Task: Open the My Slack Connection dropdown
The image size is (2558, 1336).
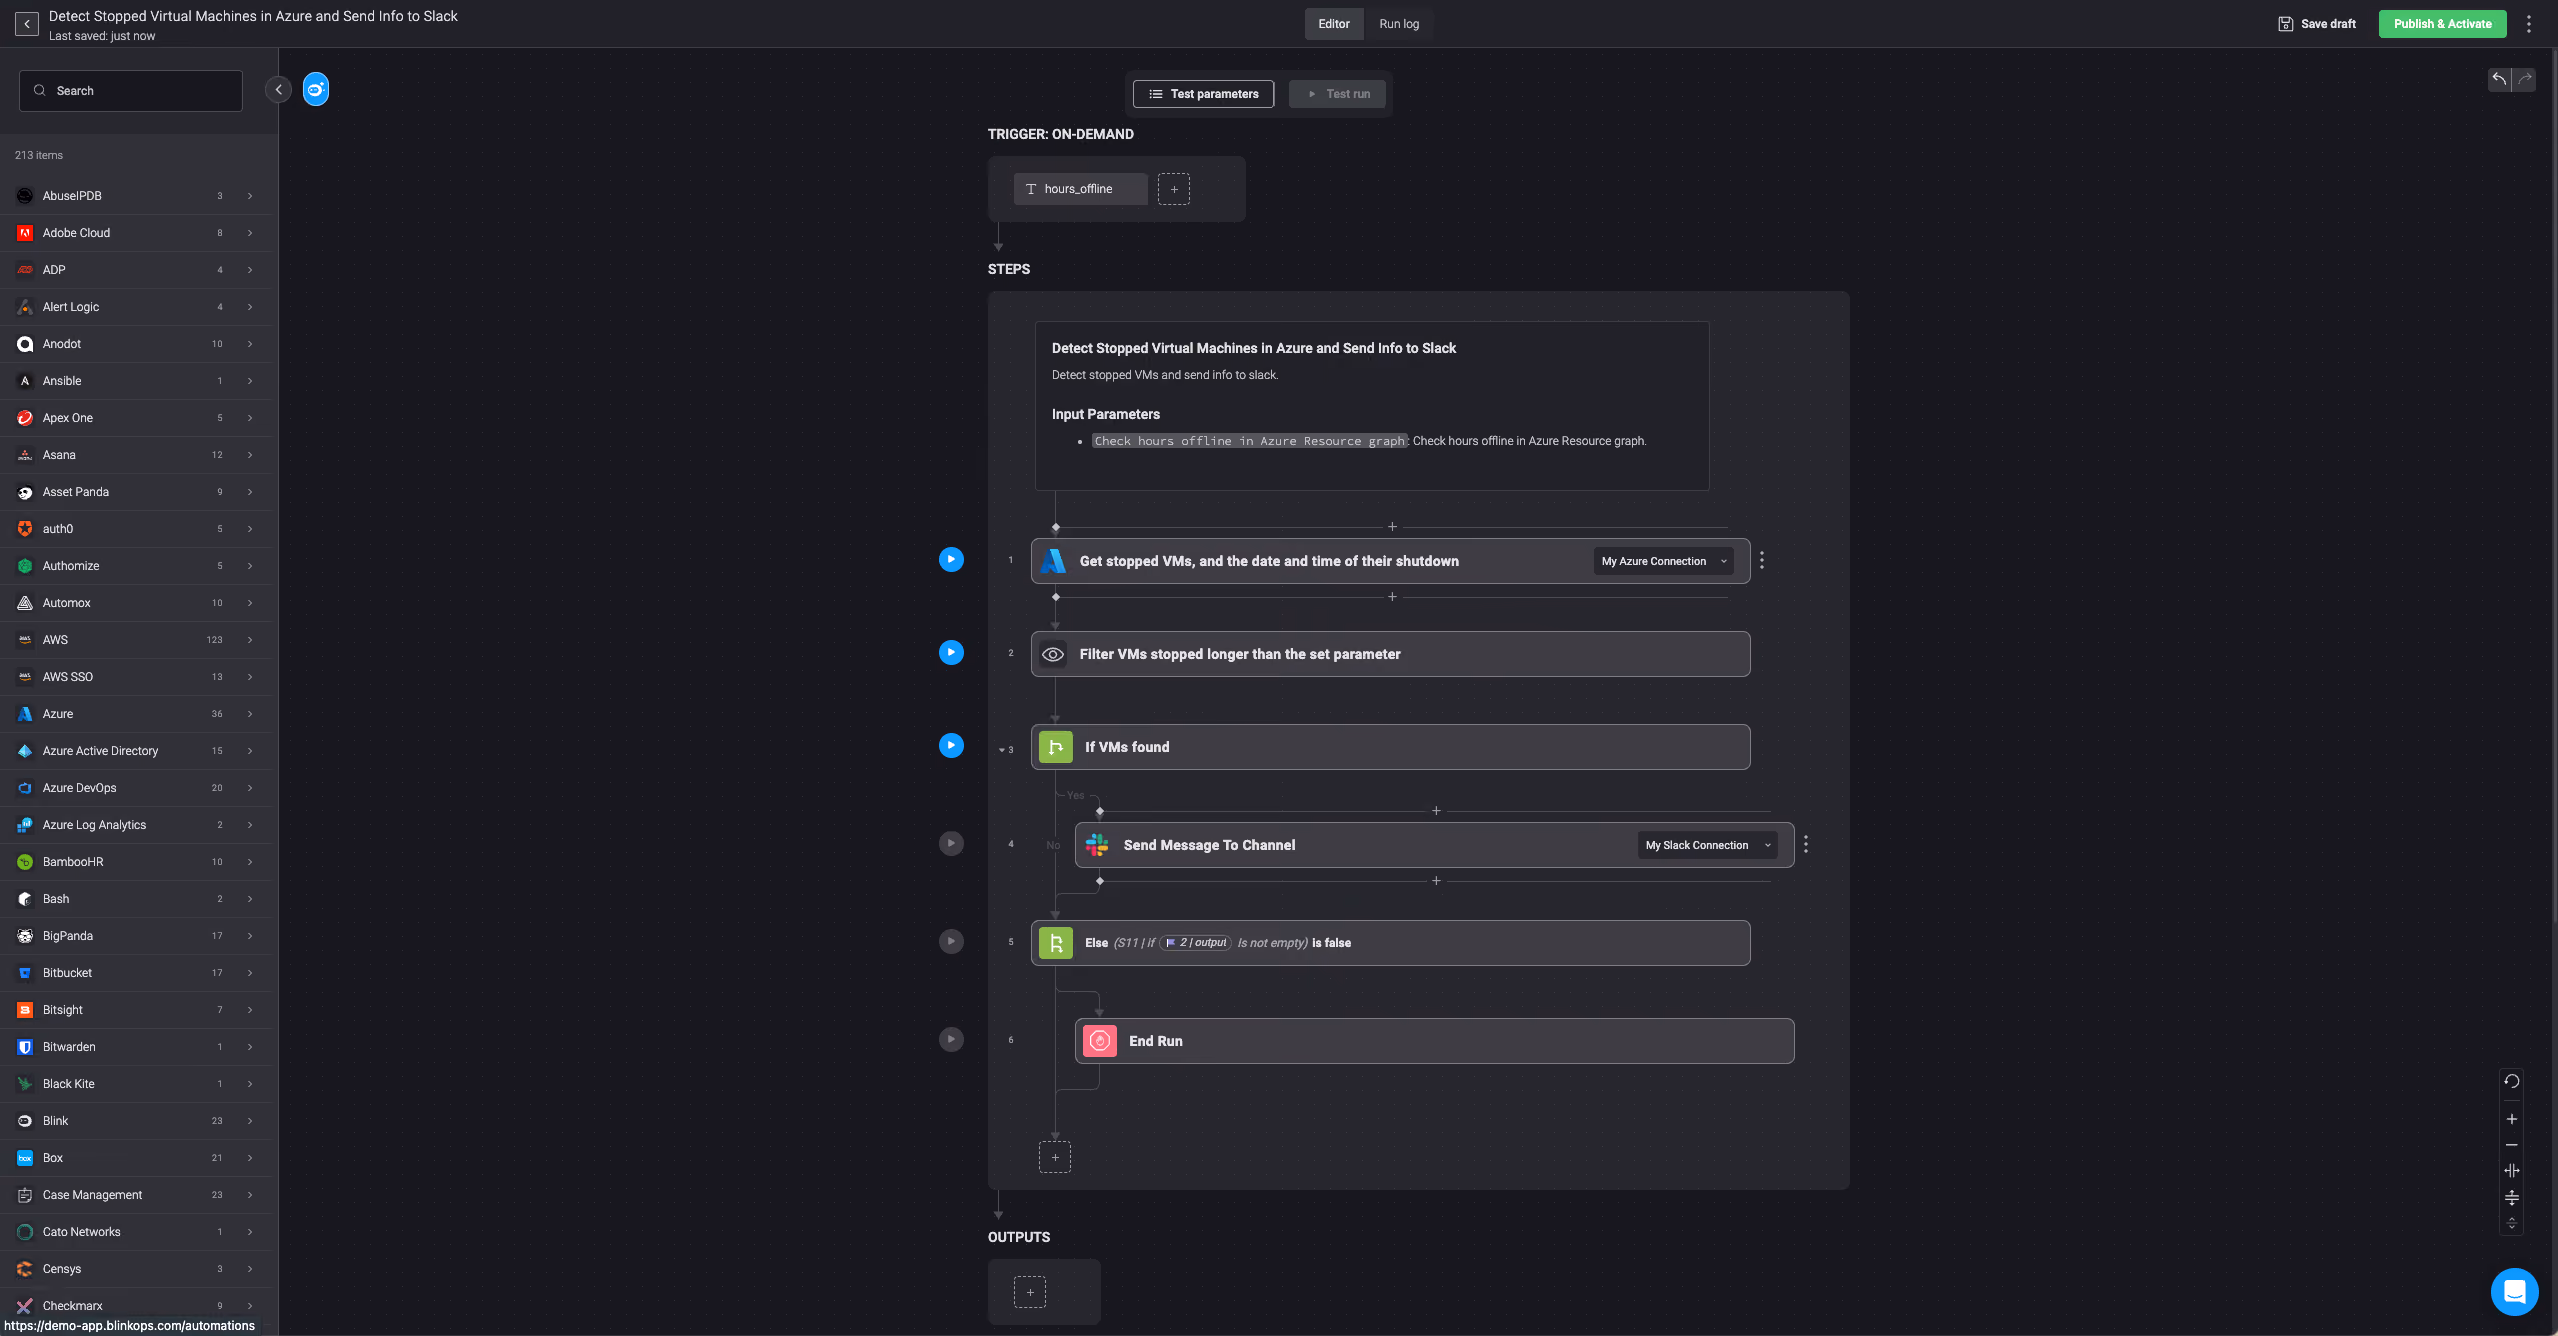Action: pyautogui.click(x=1708, y=845)
